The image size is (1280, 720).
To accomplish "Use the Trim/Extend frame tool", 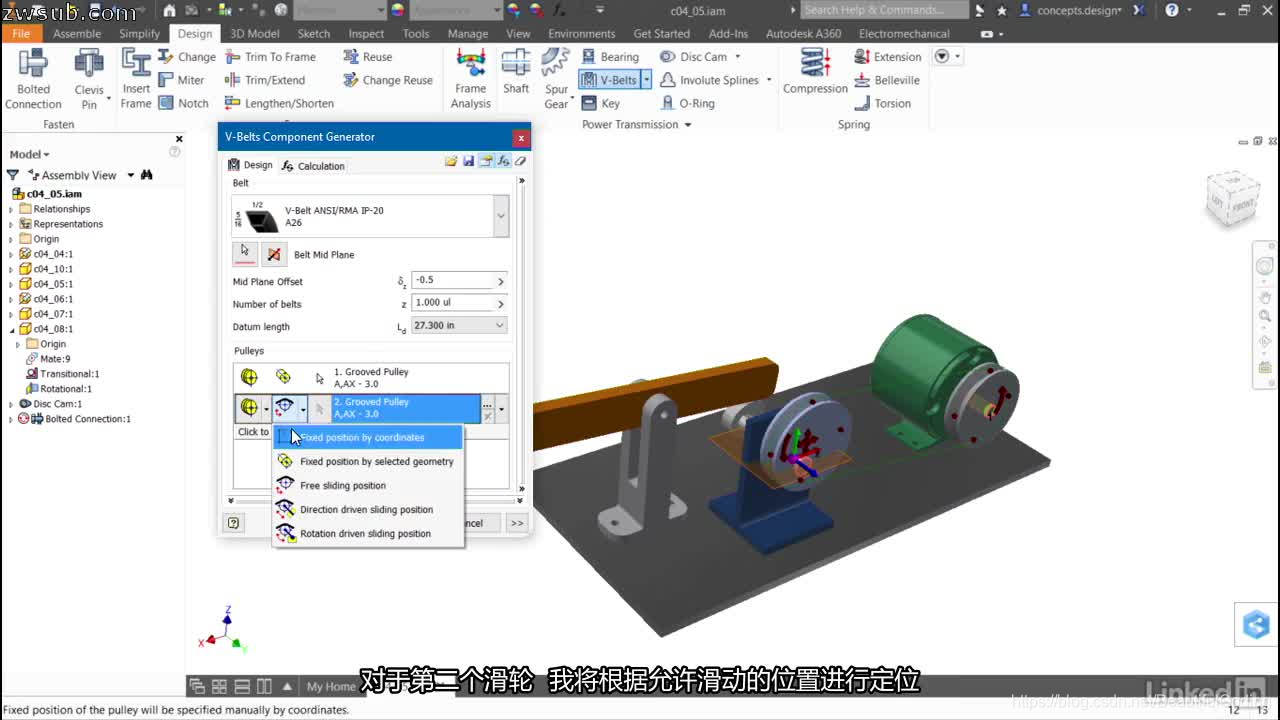I will click(x=265, y=80).
